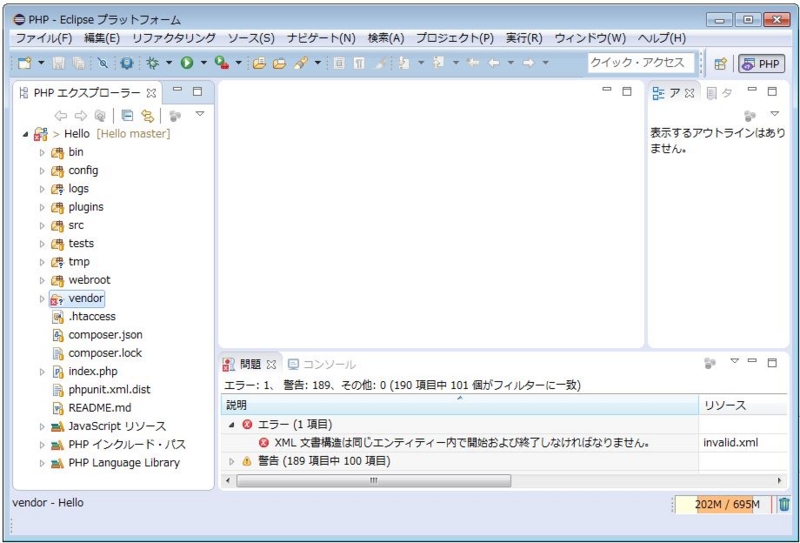Click the New wizard toolbar icon
The image size is (800, 543).
(24, 63)
